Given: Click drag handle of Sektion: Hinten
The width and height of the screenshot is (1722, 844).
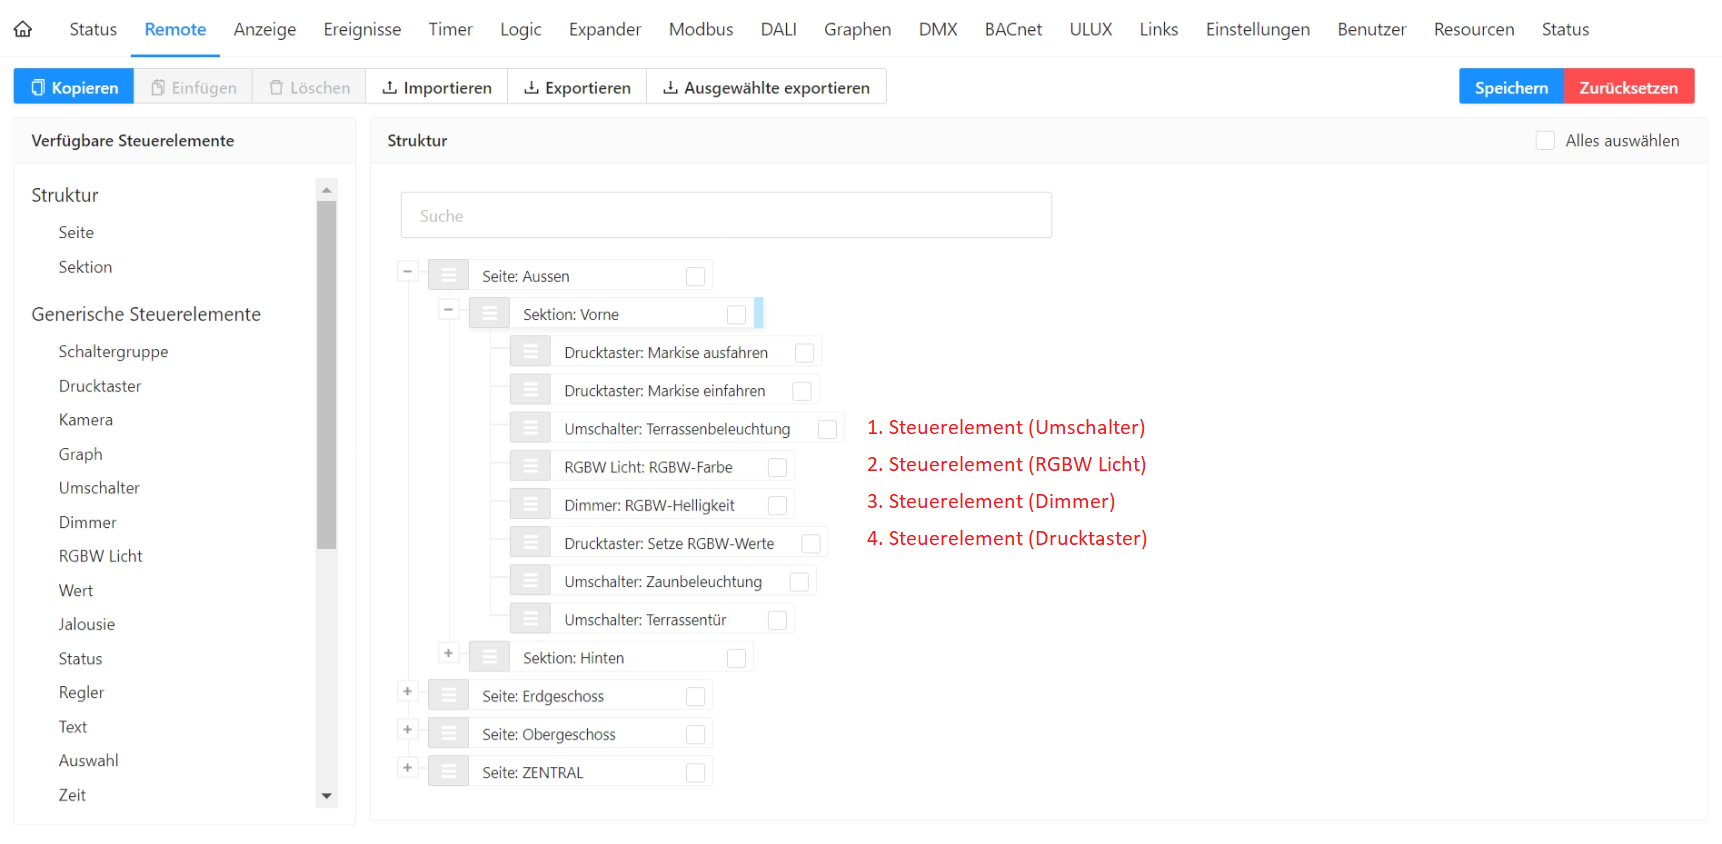Looking at the screenshot, I should [x=490, y=657].
